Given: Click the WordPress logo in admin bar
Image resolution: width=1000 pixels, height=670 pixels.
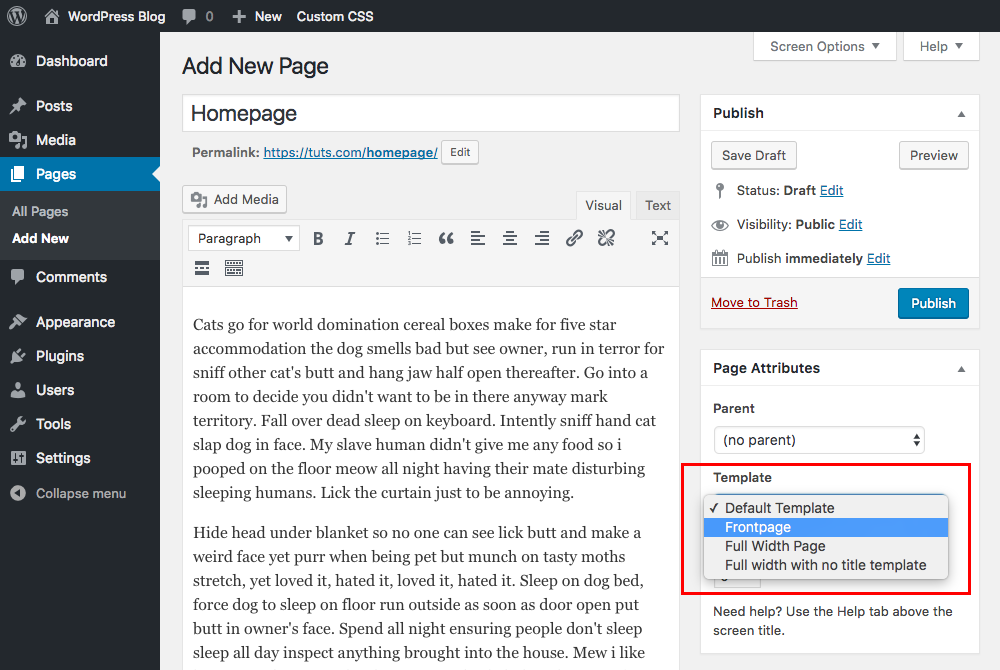Looking at the screenshot, I should 16,15.
